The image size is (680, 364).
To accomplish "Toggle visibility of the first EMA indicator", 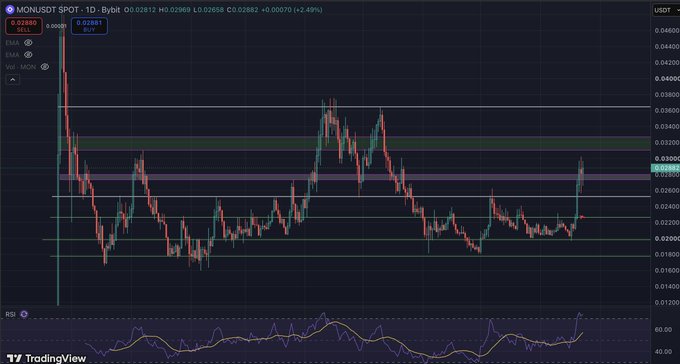I will pos(29,43).
